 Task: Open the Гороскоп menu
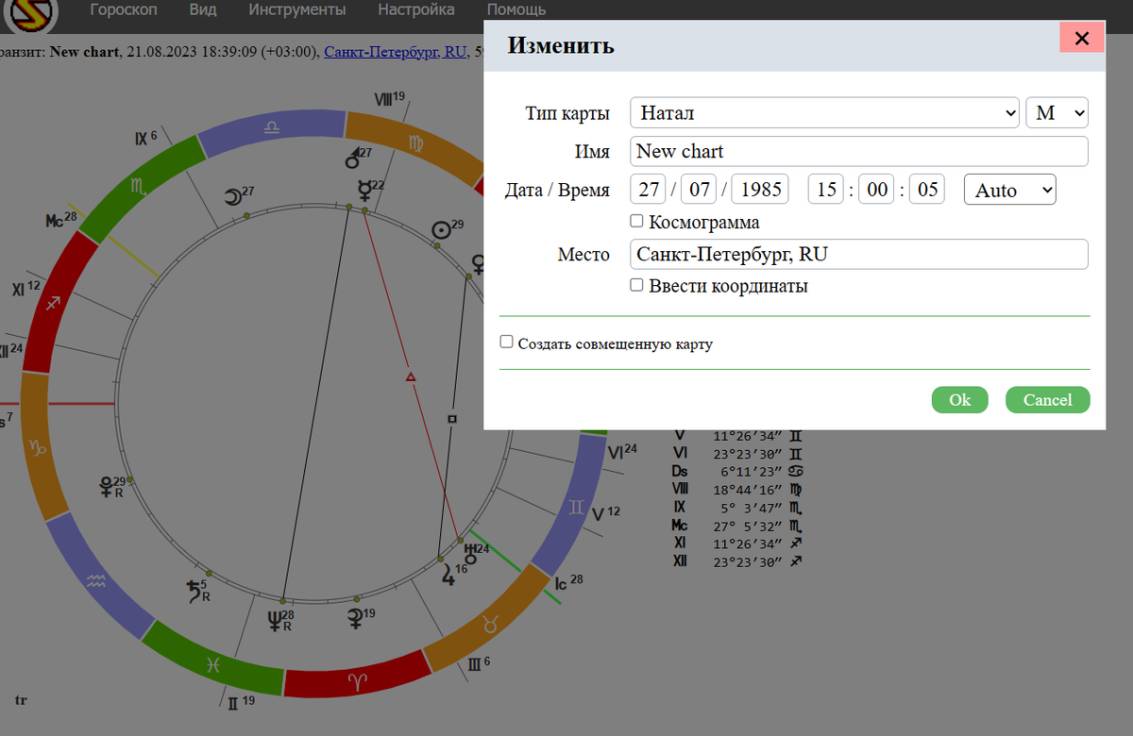coord(123,10)
